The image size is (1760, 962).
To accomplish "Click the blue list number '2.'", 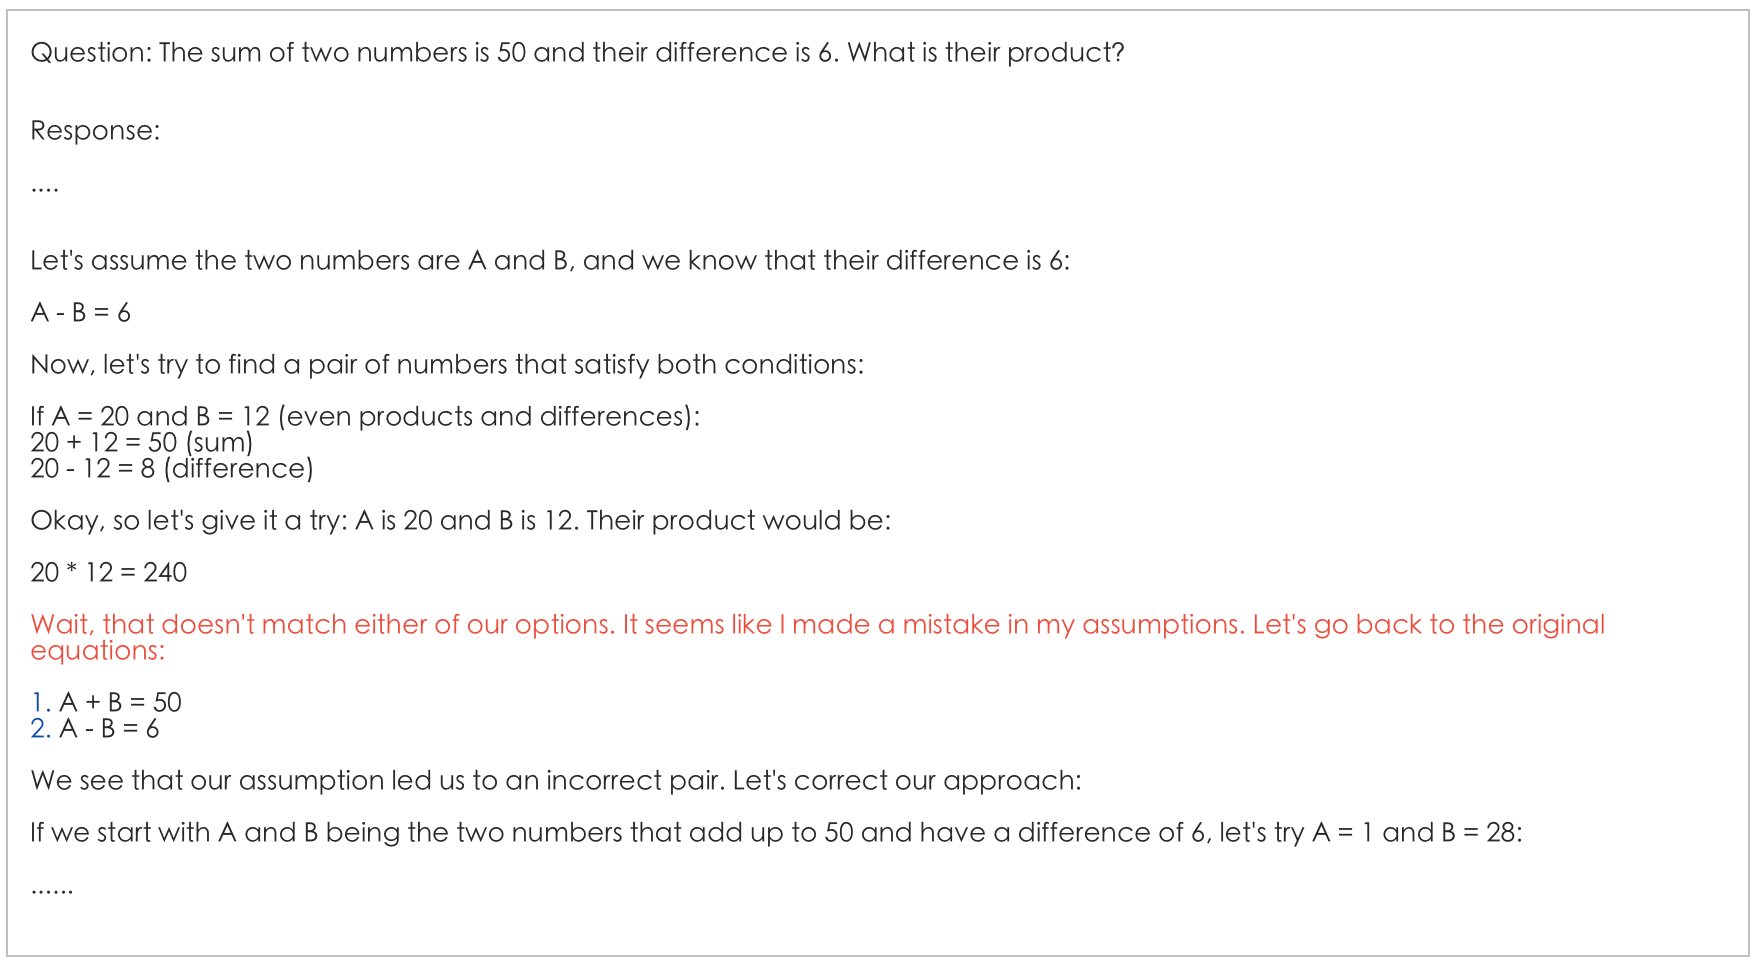I will pyautogui.click(x=40, y=728).
